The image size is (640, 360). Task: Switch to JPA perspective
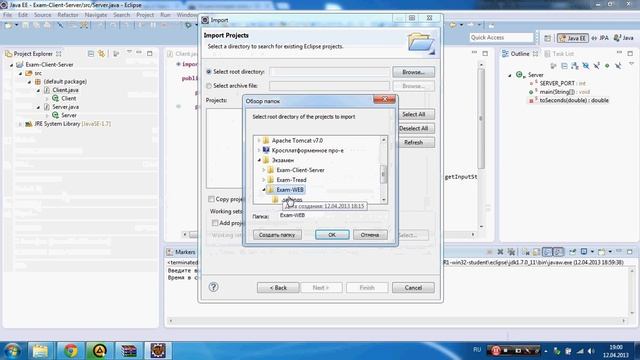600,38
